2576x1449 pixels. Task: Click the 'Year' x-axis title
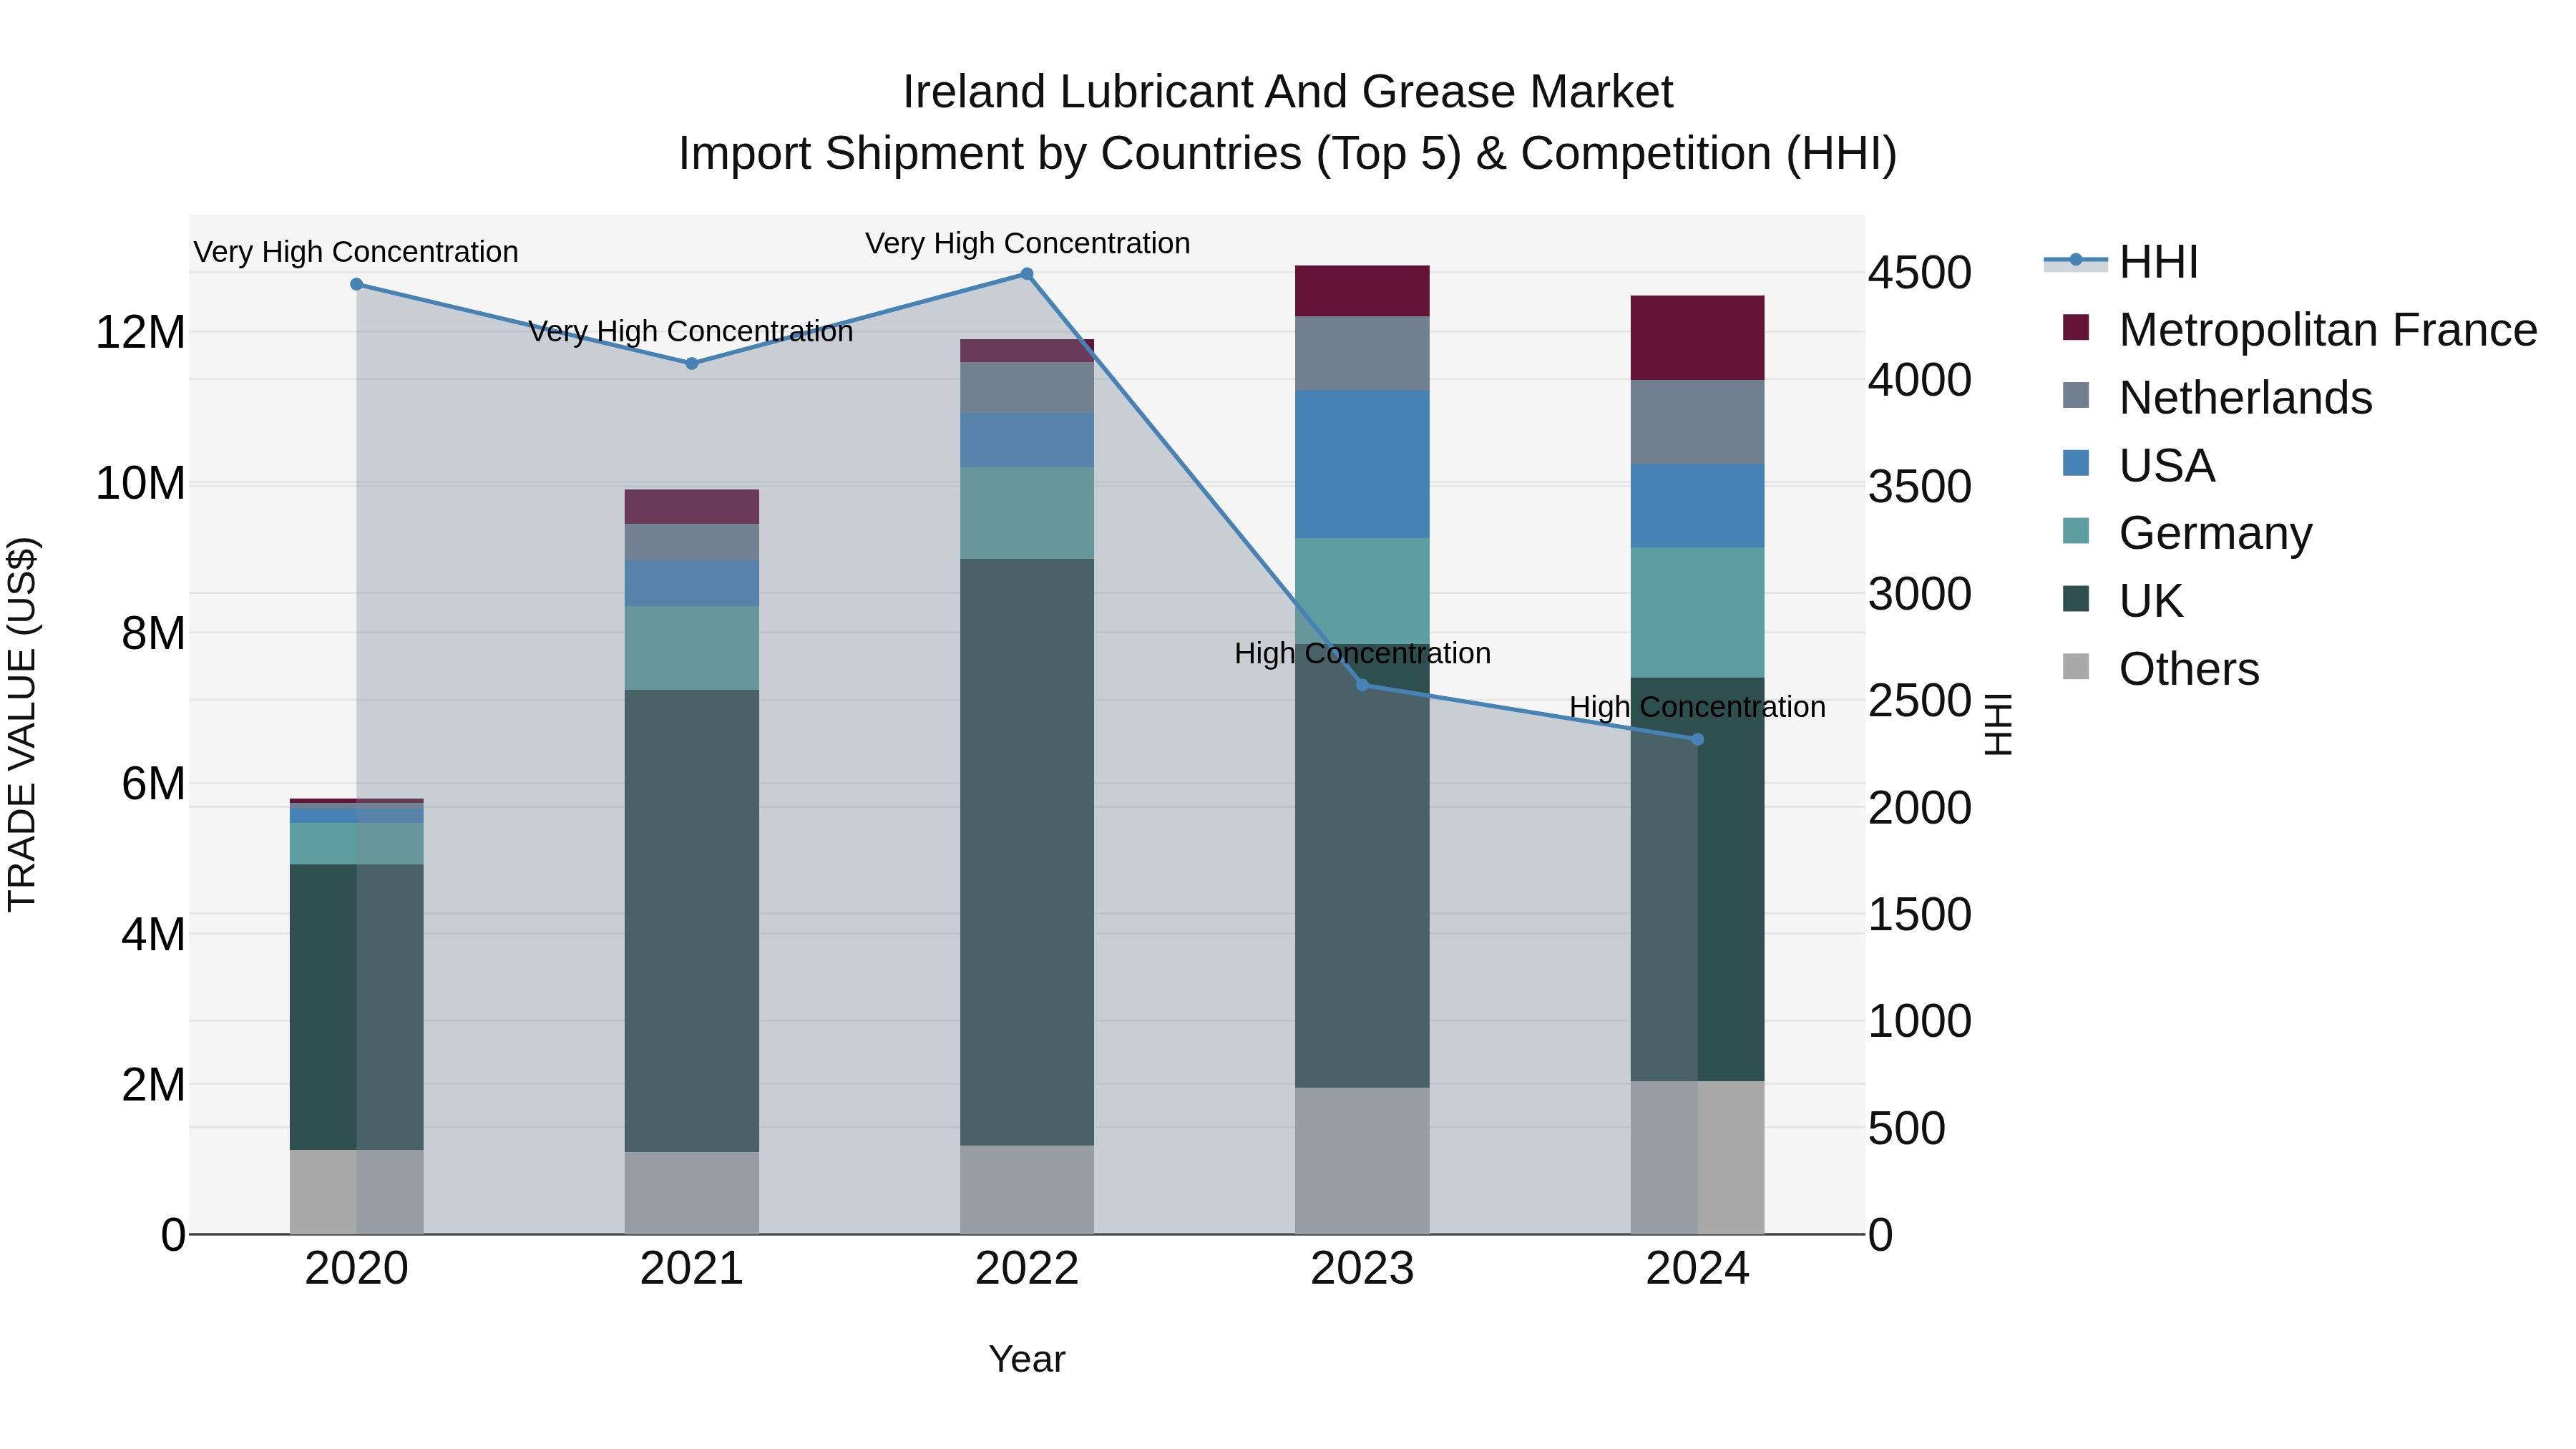coord(1027,1360)
